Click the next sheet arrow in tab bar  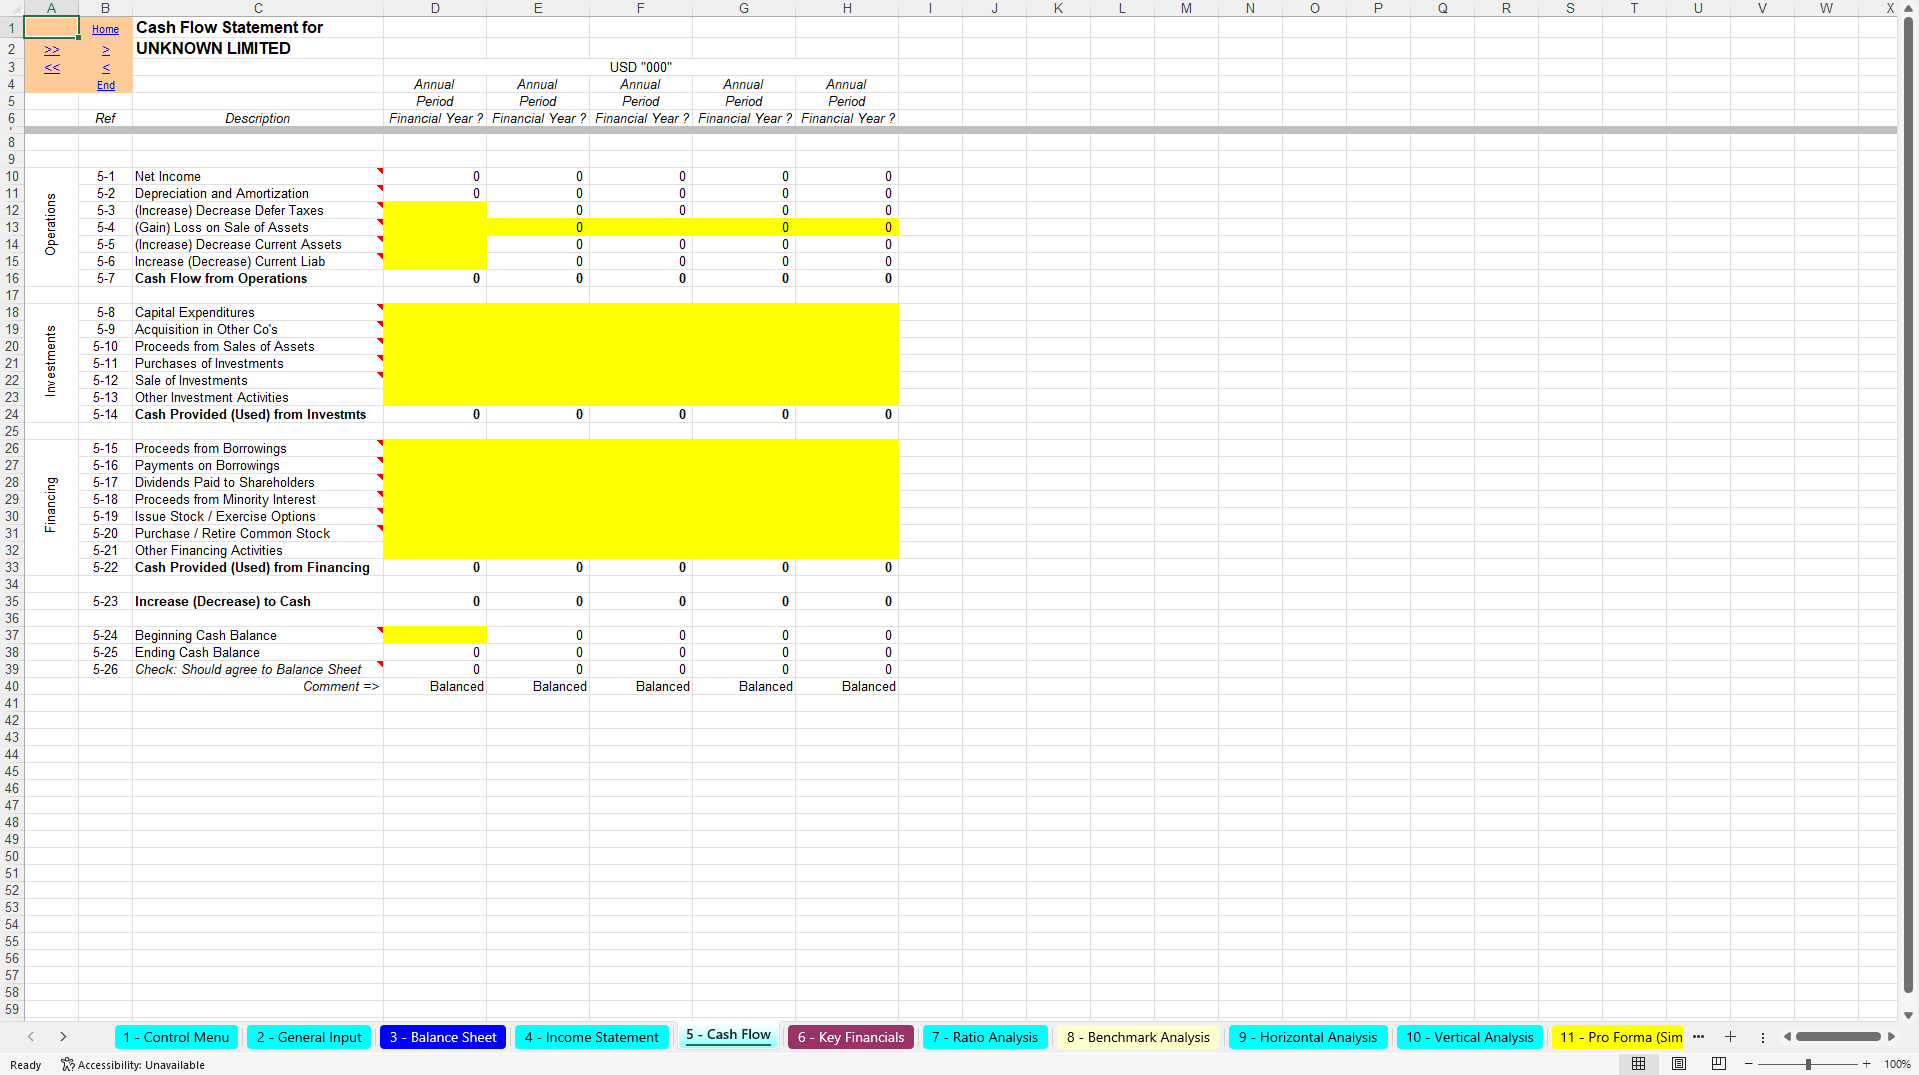[x=63, y=1037]
